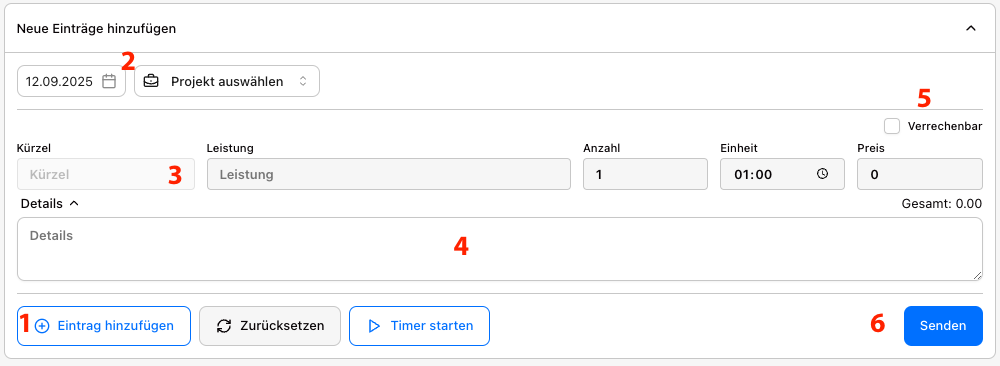Click the Eintrag hinzufügen button
1000x366 pixels.
(x=104, y=326)
